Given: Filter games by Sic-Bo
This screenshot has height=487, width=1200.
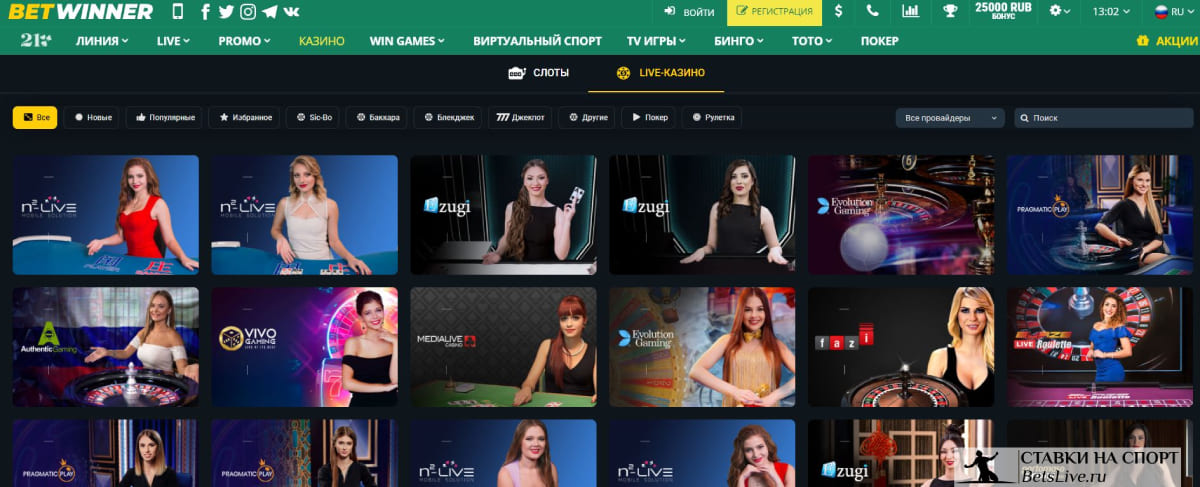Looking at the screenshot, I should [x=312, y=117].
